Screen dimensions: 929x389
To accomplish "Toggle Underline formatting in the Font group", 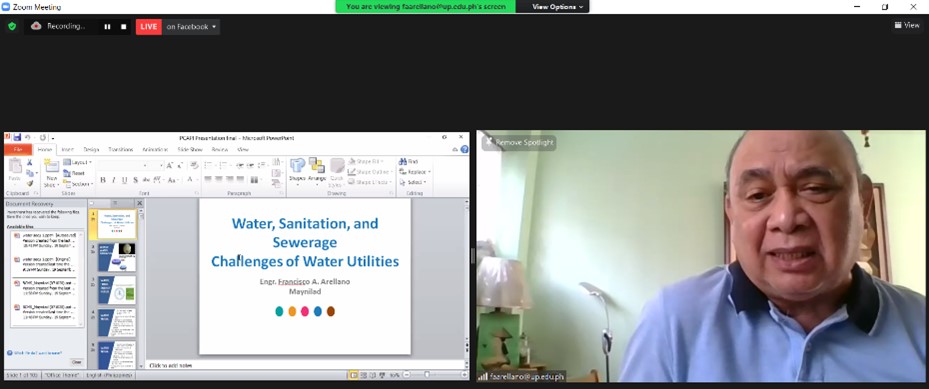I will [x=124, y=180].
